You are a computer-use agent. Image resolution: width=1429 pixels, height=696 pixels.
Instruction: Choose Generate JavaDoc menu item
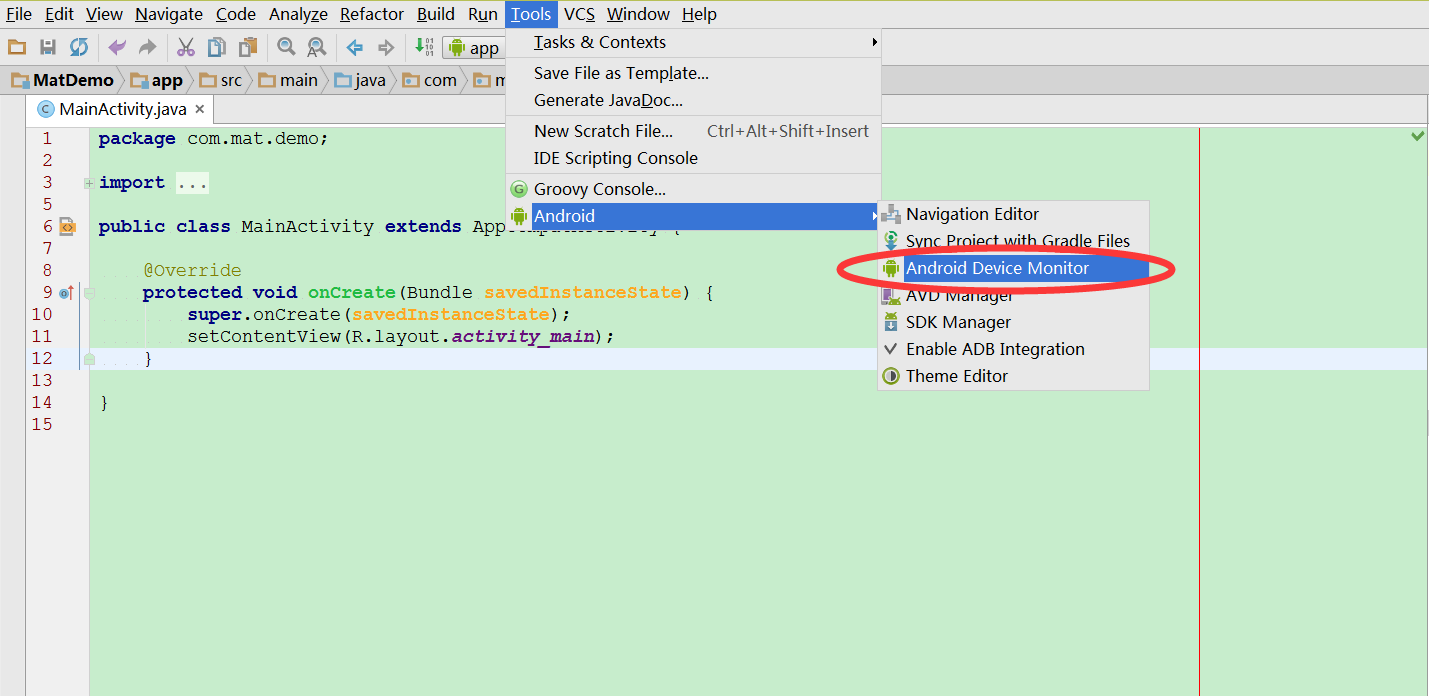tap(693, 100)
